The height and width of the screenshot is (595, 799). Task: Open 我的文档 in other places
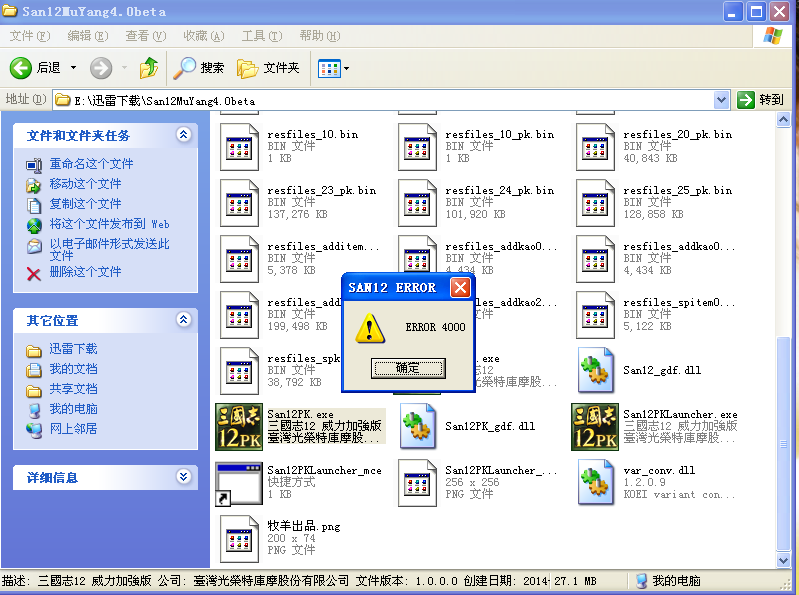point(73,369)
